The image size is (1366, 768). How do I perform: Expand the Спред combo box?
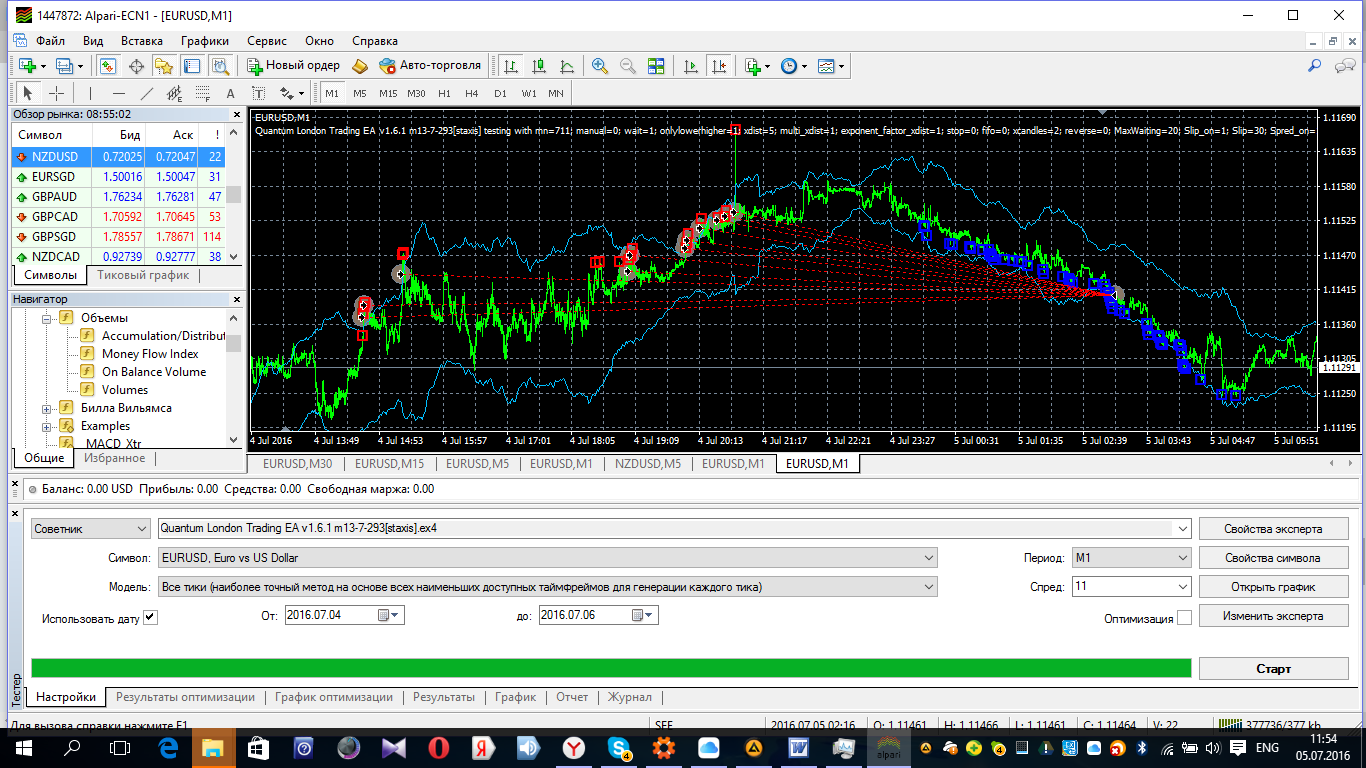1131,587
